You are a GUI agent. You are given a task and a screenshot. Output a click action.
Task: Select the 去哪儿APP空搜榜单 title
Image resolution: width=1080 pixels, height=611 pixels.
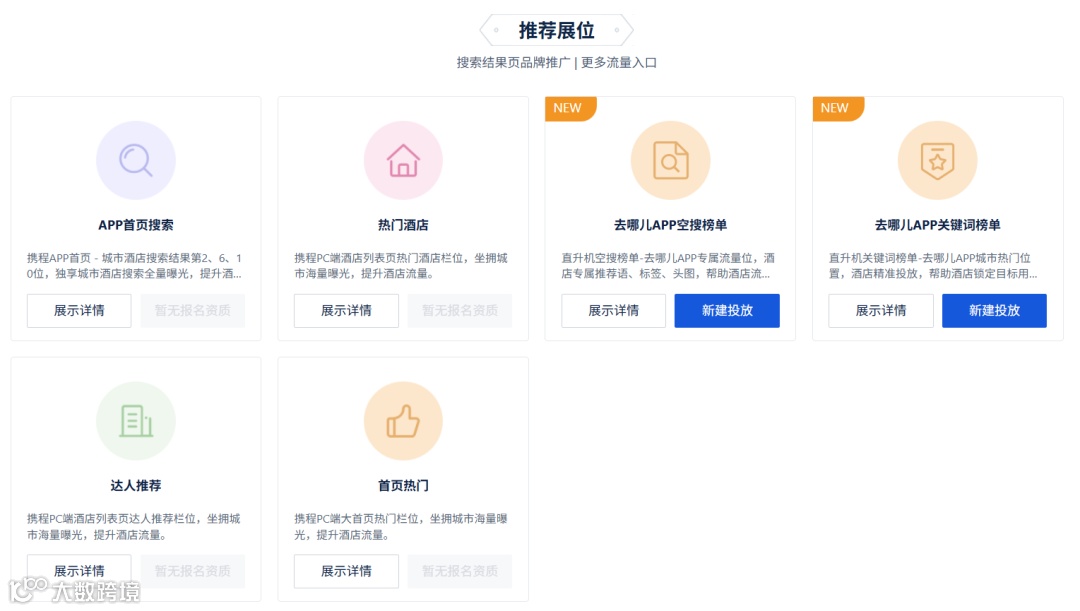click(670, 225)
